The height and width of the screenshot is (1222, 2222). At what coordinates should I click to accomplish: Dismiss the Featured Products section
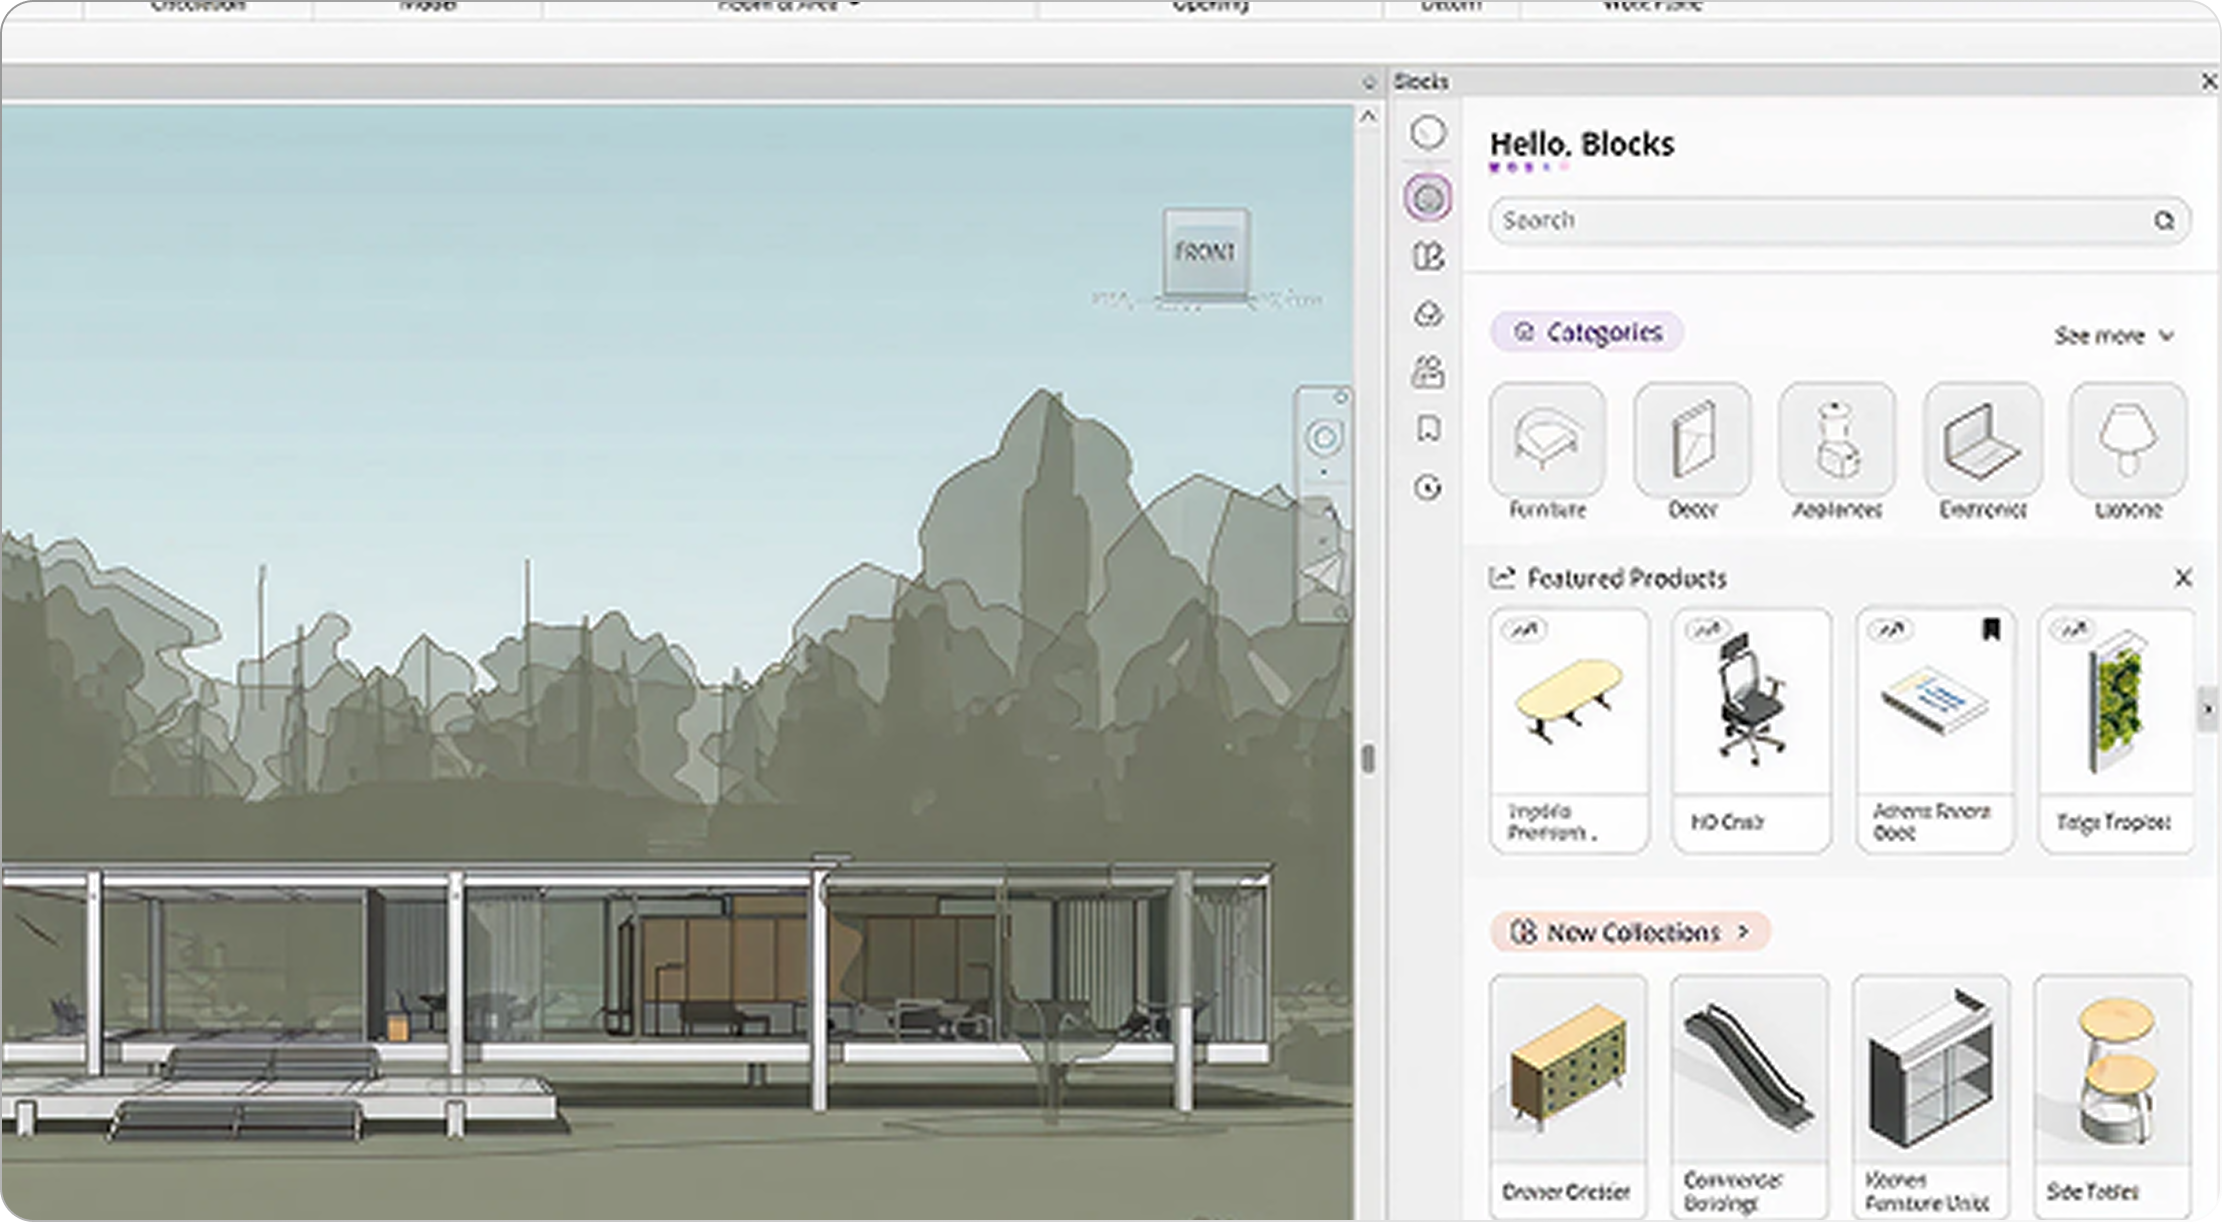click(x=2183, y=578)
